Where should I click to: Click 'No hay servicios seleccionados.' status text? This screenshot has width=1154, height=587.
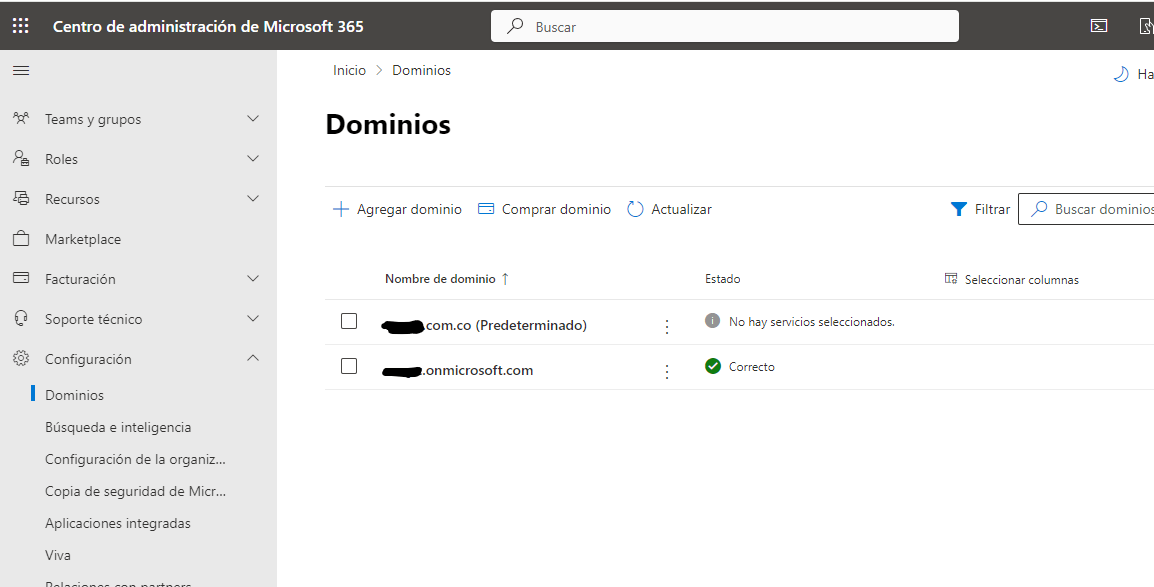812,321
